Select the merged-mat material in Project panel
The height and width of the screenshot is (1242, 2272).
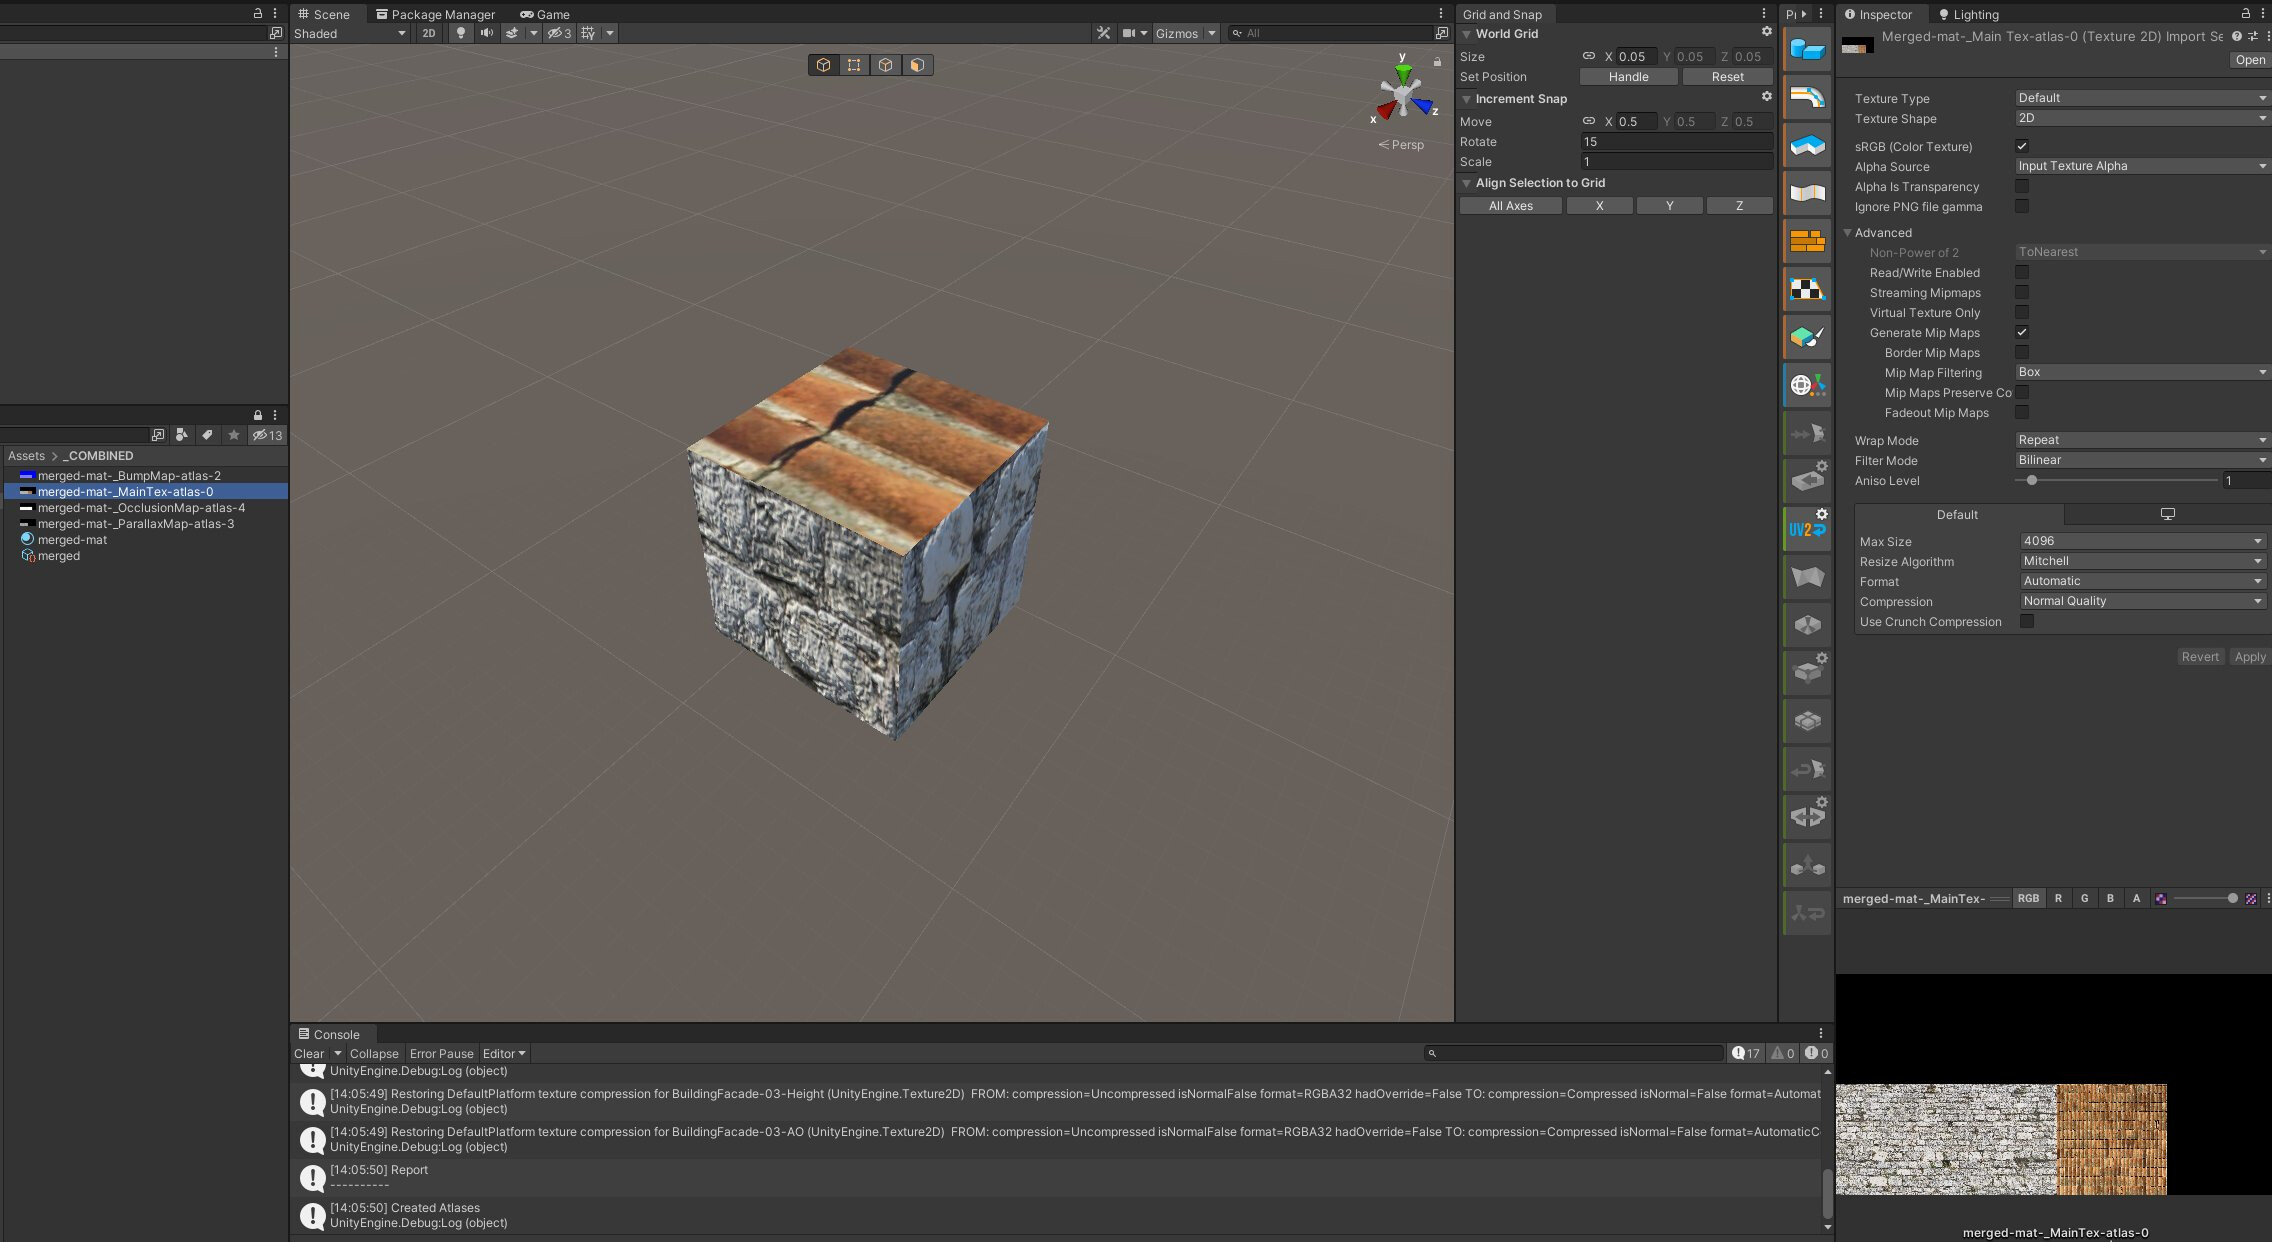coord(70,539)
